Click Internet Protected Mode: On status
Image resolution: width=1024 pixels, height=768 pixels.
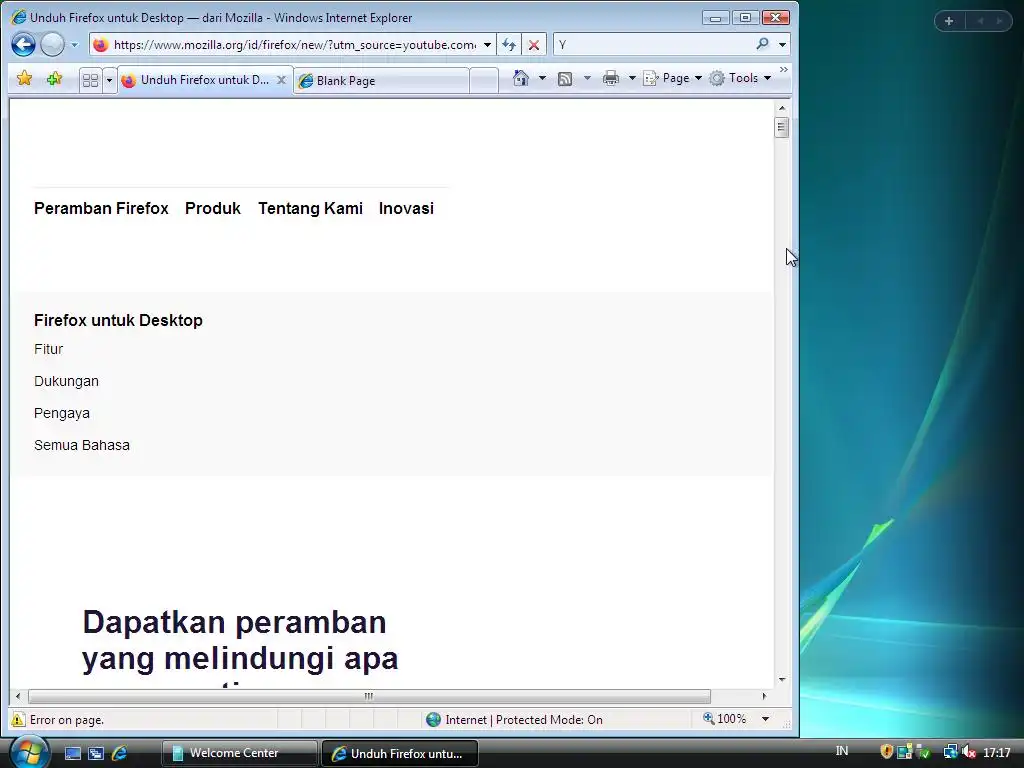point(514,720)
